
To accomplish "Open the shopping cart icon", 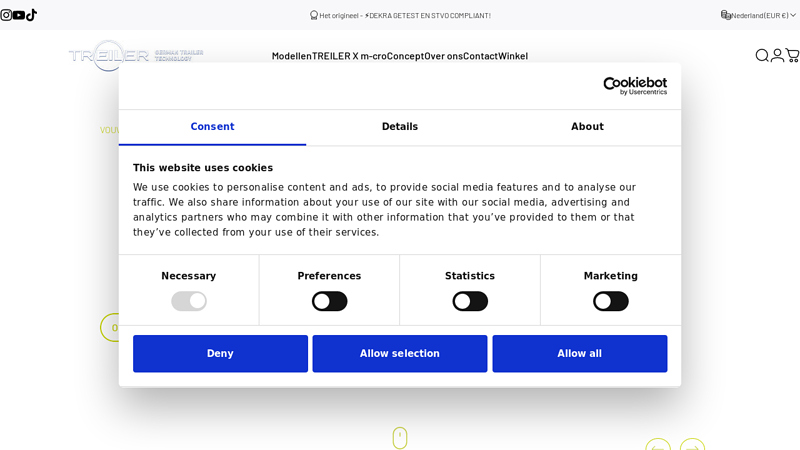I will coord(792,56).
